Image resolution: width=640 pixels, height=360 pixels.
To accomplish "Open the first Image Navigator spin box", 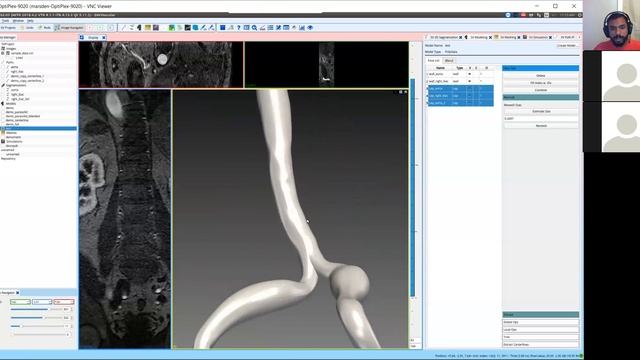I will (x=20, y=302).
